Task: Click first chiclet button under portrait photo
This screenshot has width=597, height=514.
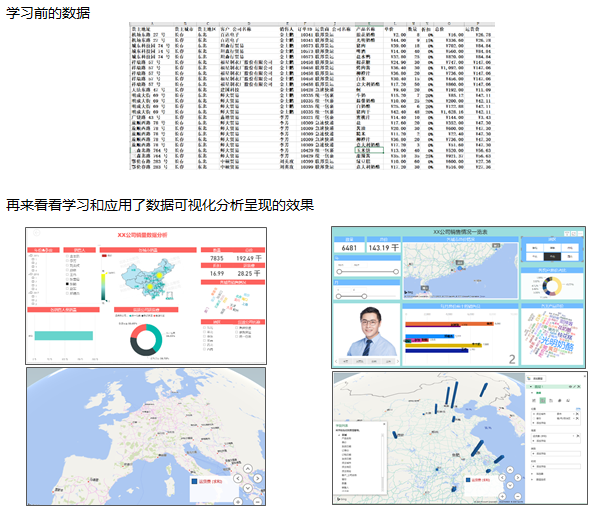Action: click(x=345, y=361)
